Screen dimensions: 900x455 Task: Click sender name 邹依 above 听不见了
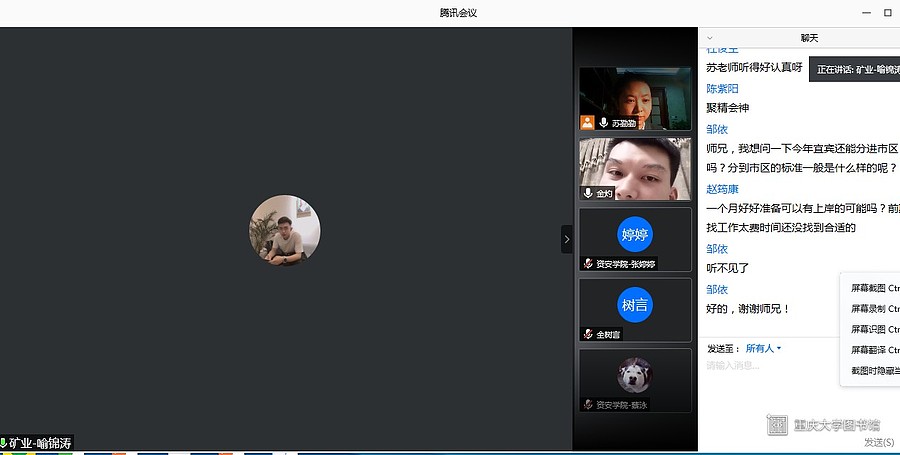(x=717, y=249)
